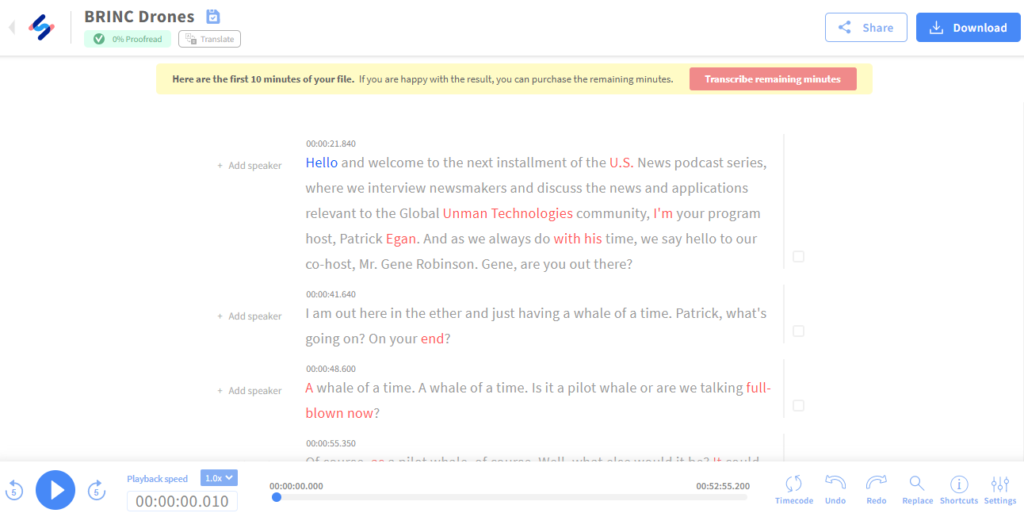Open the app logo home icon
This screenshot has width=1024, height=513.
click(42, 27)
